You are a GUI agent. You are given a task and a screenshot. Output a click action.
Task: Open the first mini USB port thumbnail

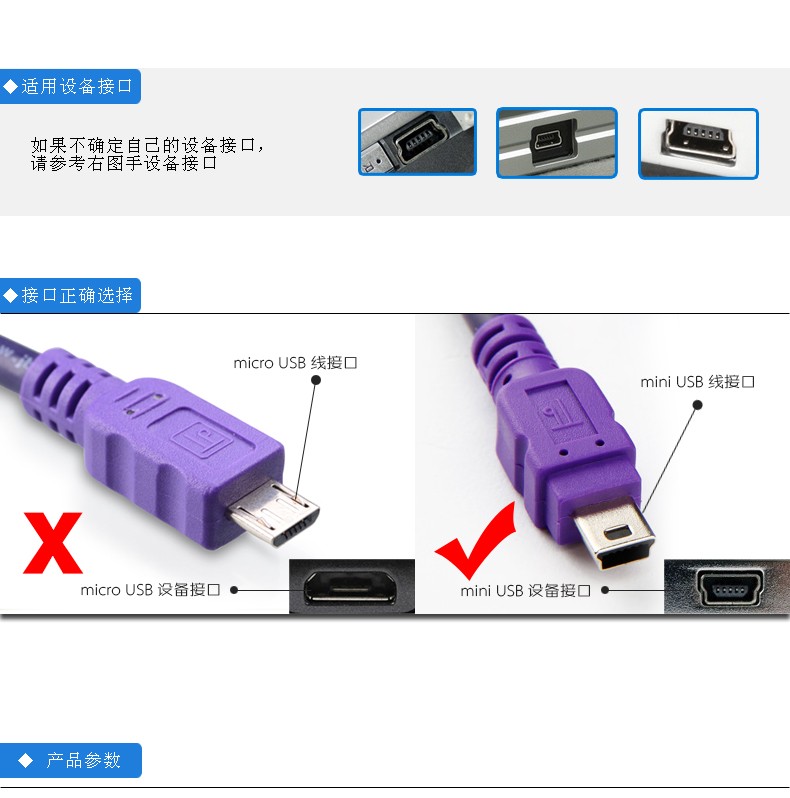[417, 142]
